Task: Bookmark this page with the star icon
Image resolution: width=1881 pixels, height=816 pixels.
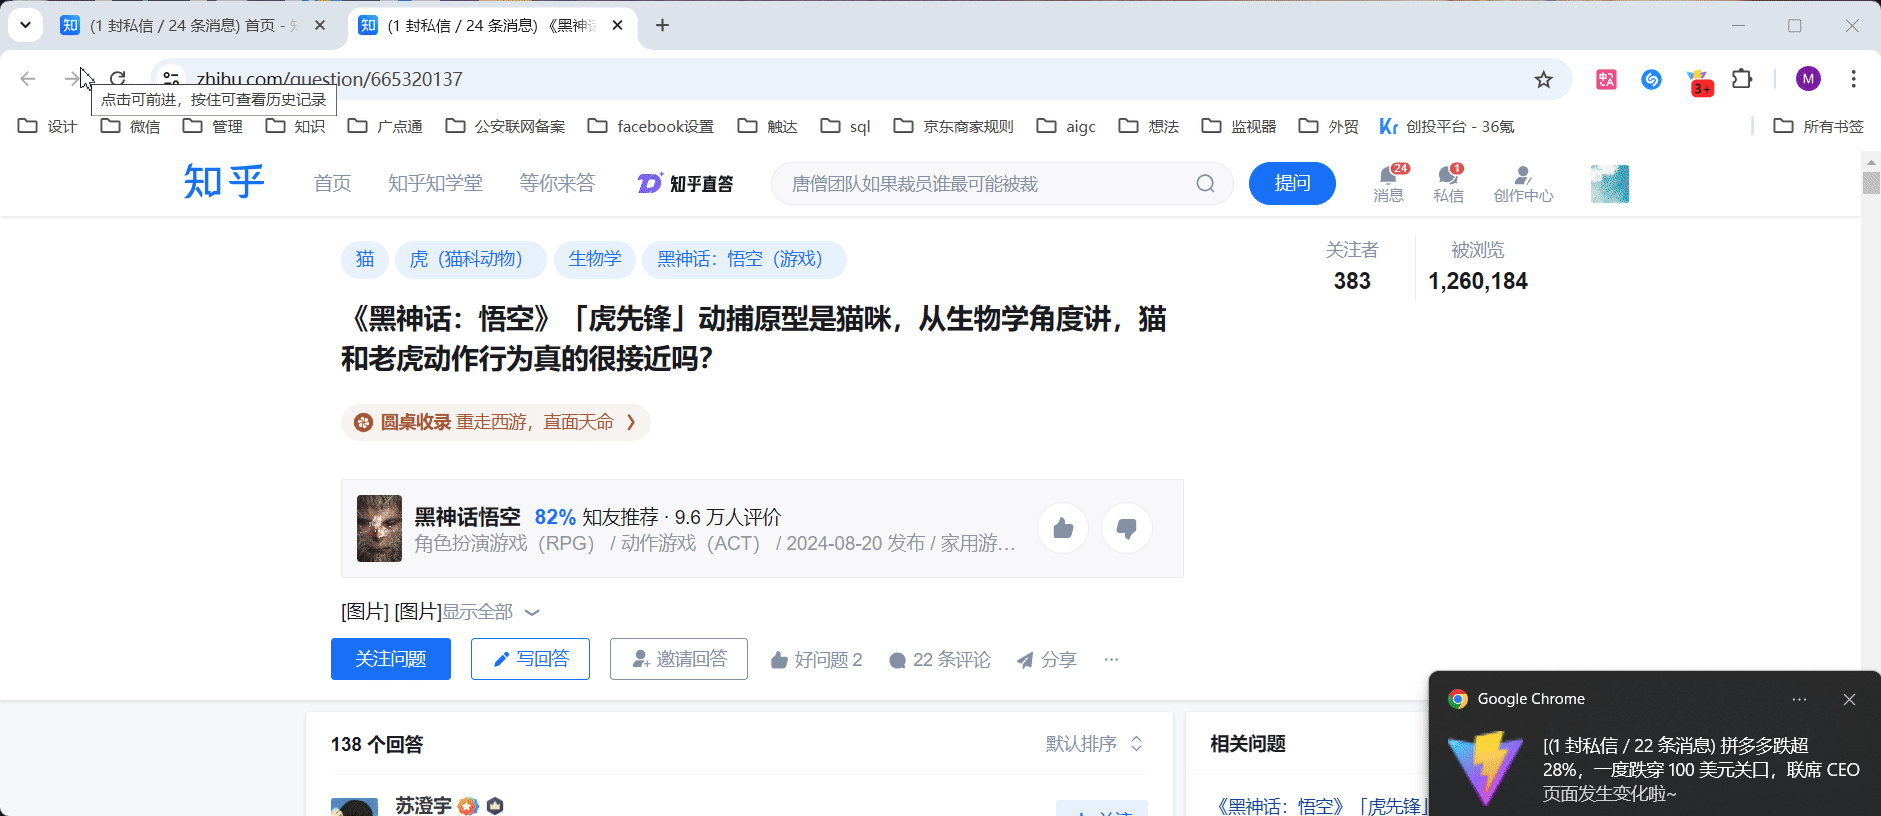Action: click(x=1544, y=79)
